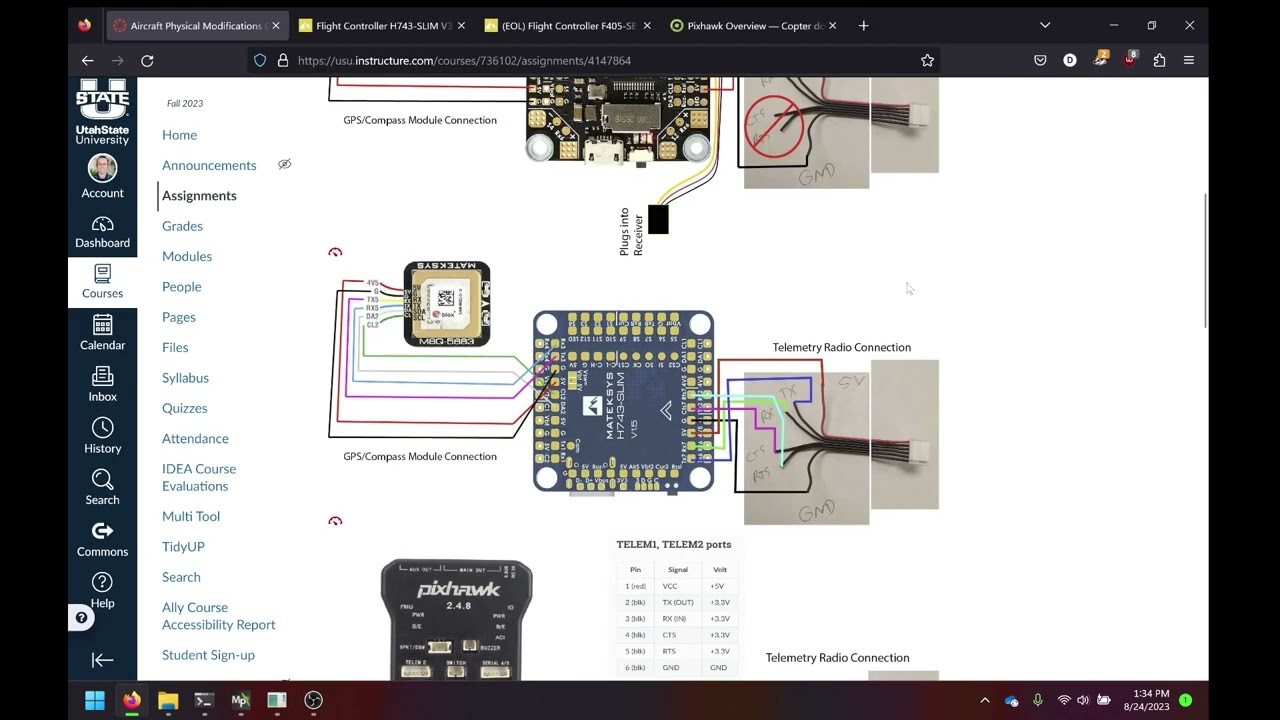Open the Canvas Help menu

(102, 591)
